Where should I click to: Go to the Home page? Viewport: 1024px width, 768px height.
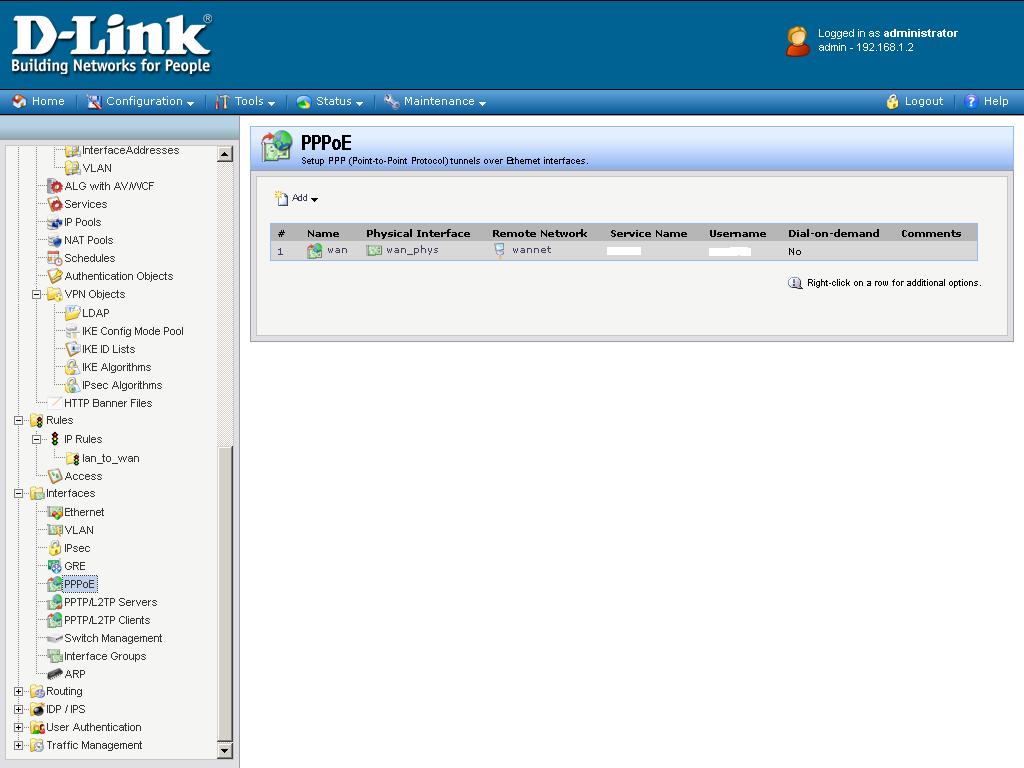48,101
